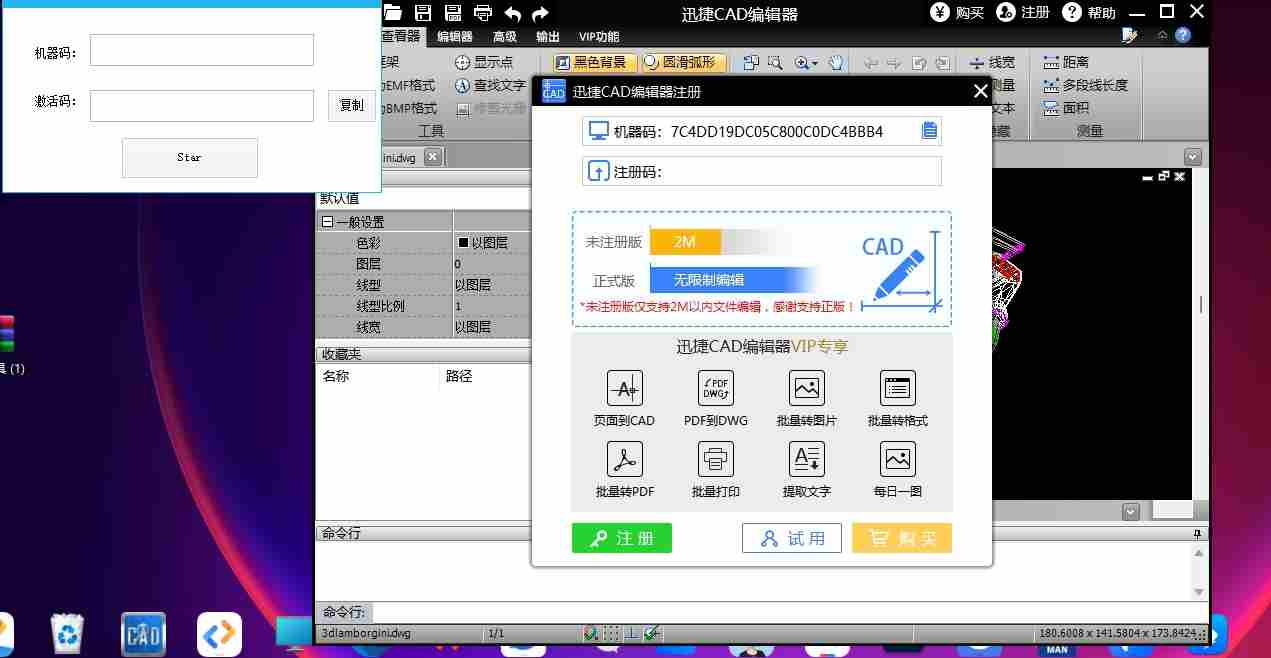1271x658 pixels.
Task: Click the 注册码 input field in the dialog
Action: 762,171
